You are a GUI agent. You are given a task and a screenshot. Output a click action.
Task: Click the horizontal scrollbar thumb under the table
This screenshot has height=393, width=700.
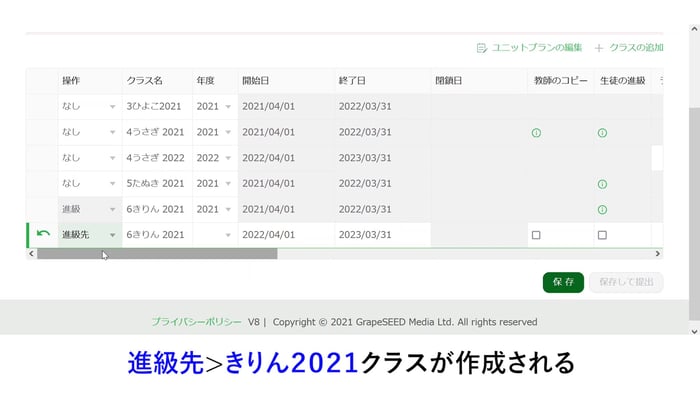(157, 254)
